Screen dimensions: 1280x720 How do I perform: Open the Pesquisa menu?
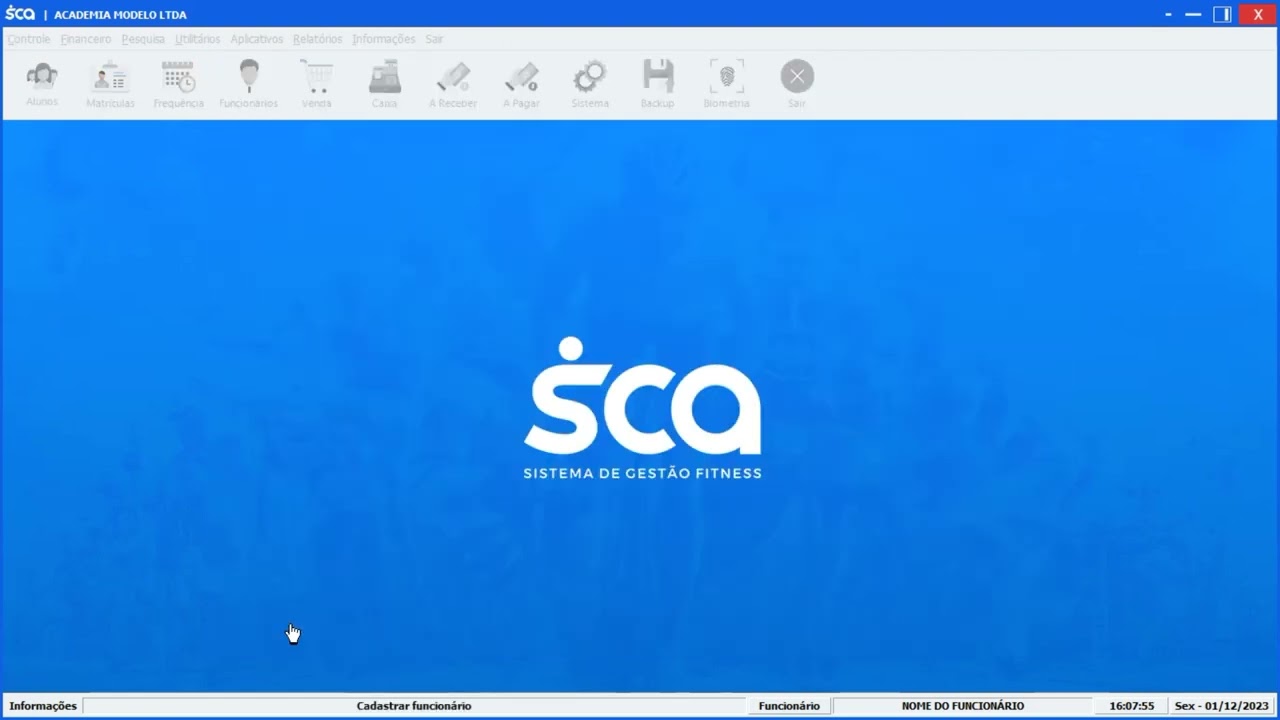143,39
